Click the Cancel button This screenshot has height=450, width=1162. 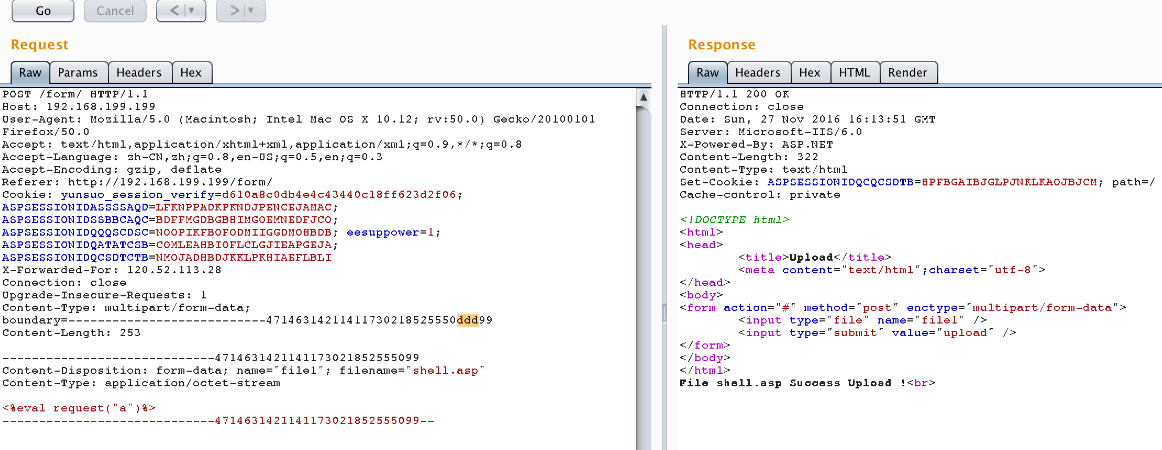pyautogui.click(x=115, y=10)
